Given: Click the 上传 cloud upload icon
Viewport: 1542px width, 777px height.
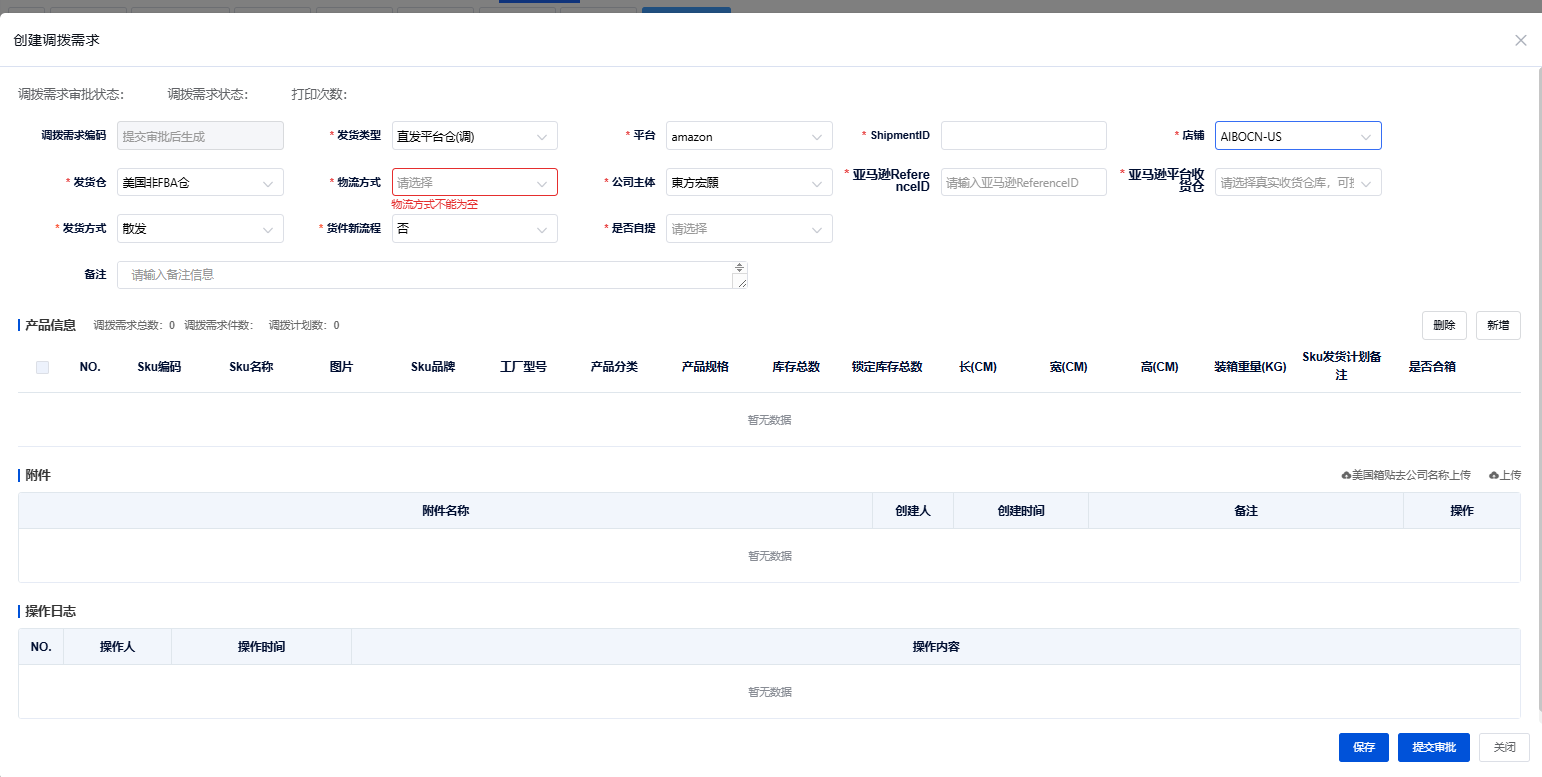Looking at the screenshot, I should [x=1494, y=475].
